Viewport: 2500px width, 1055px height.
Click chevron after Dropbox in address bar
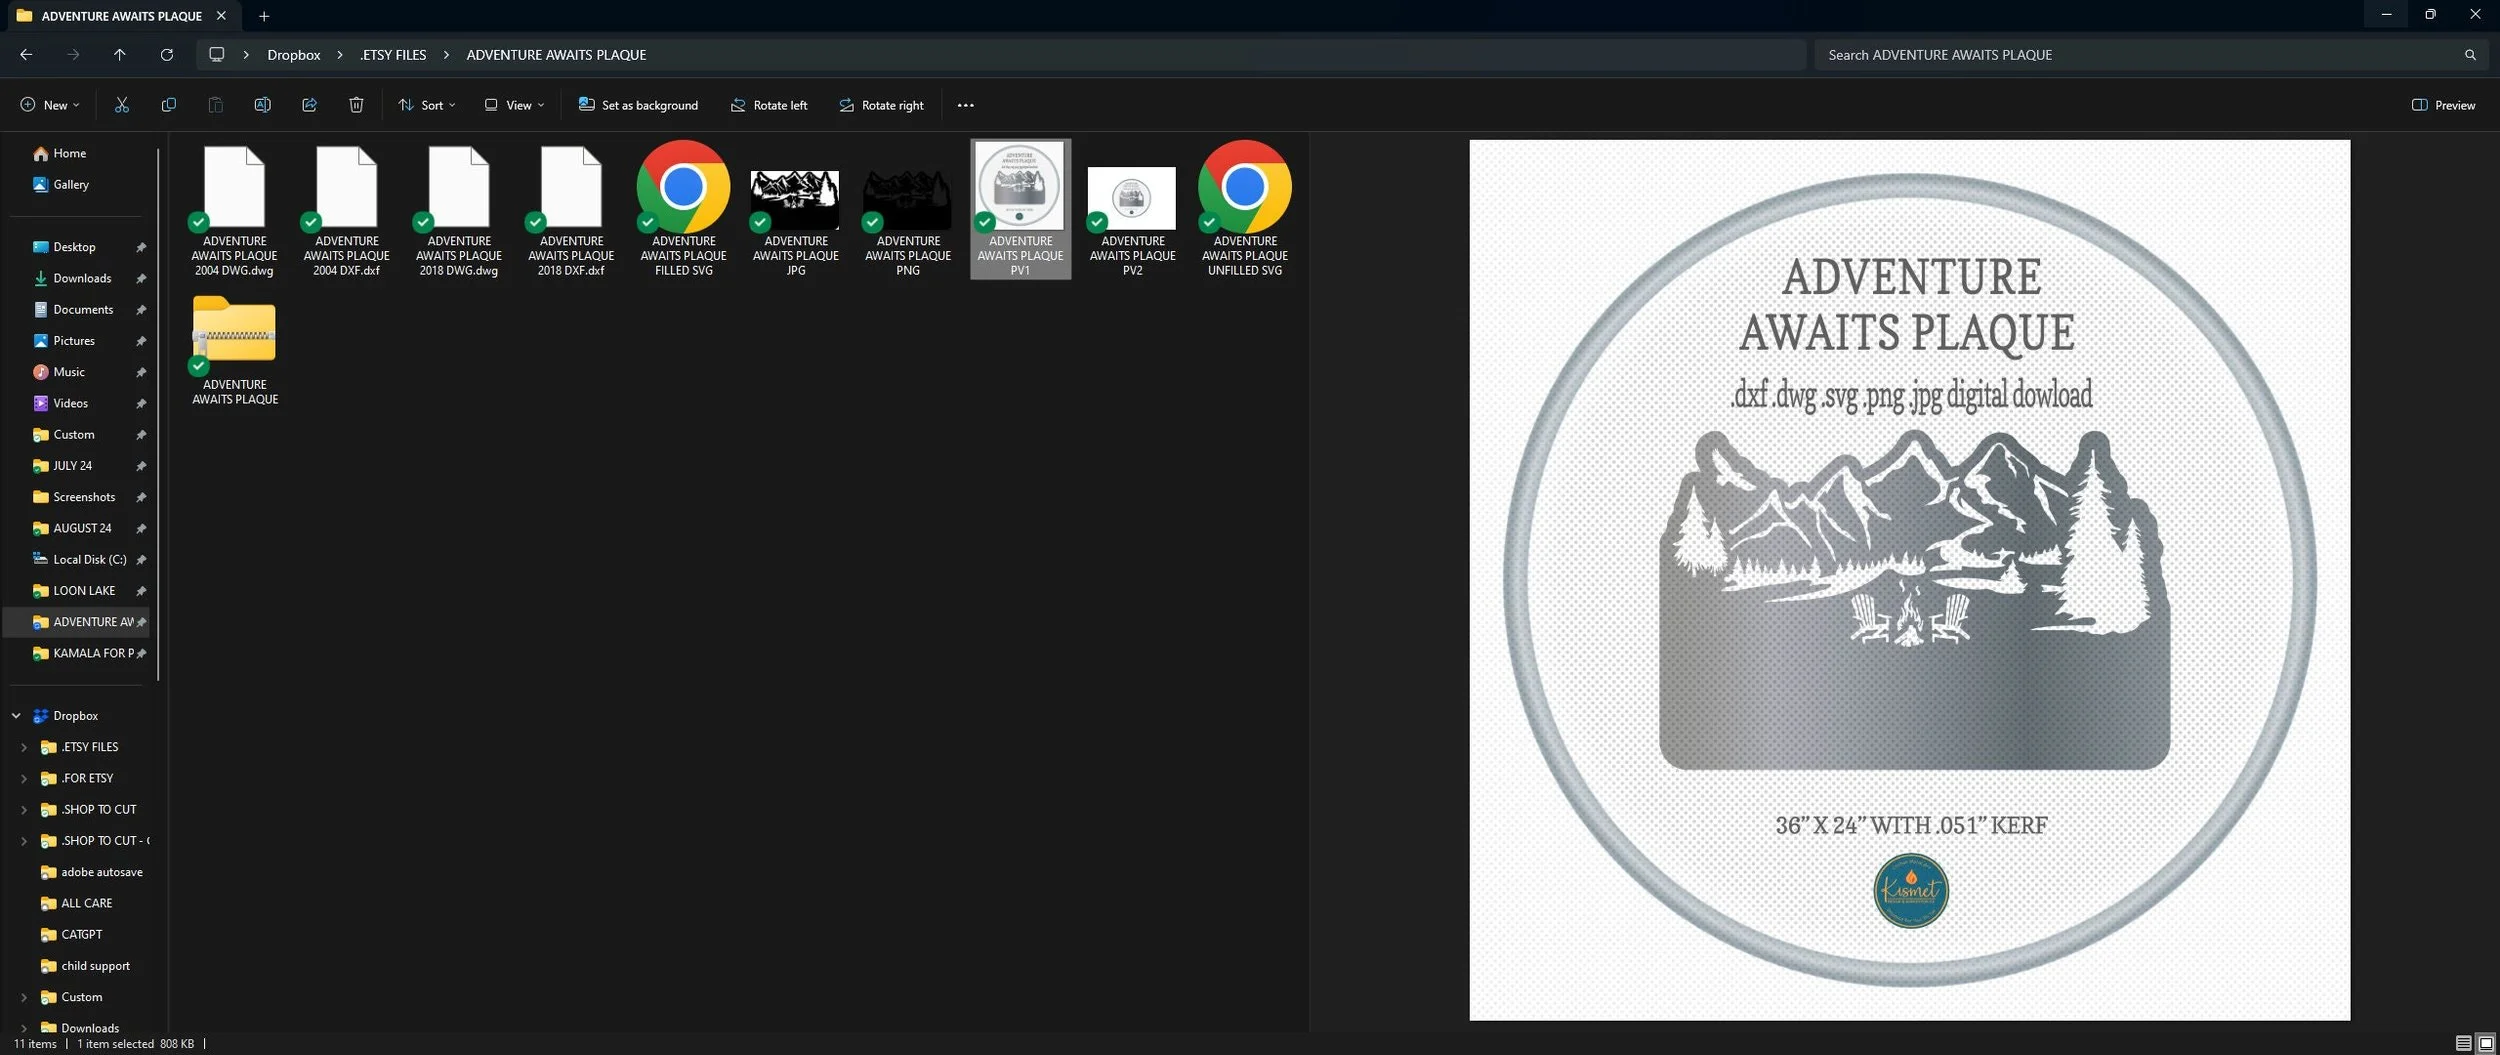click(x=340, y=55)
